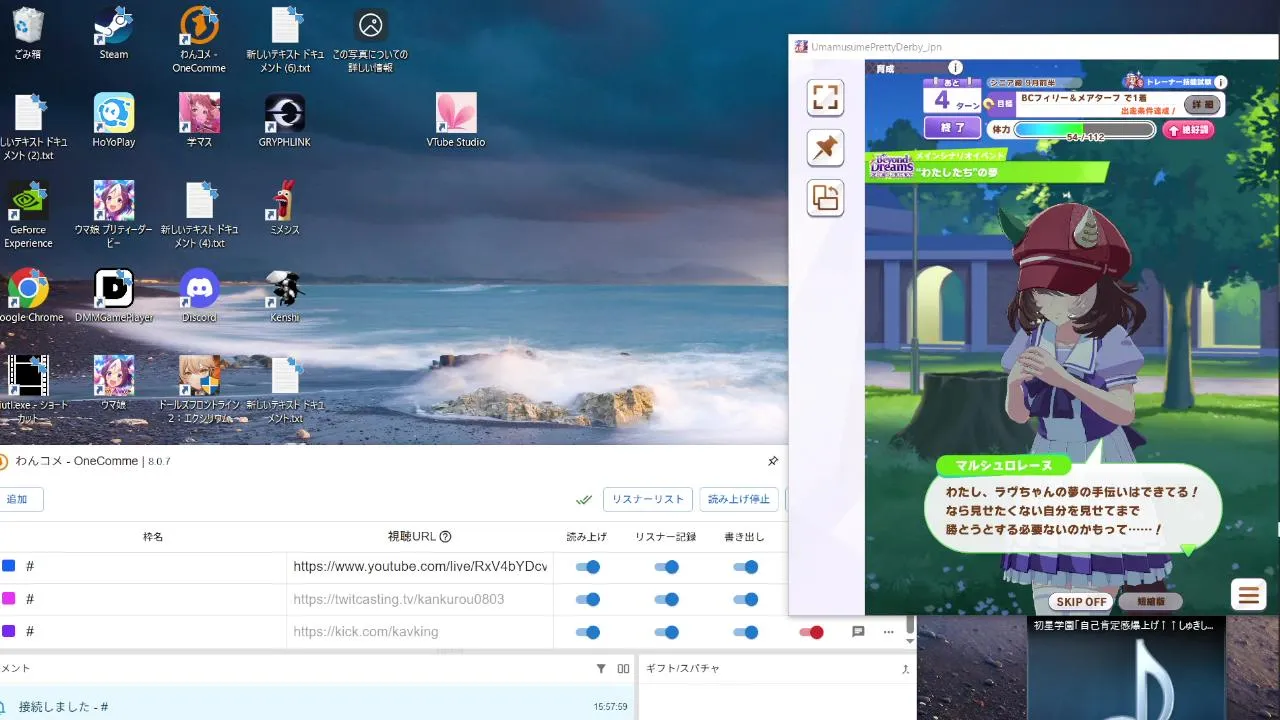Switch off the red connection toggle on kick row
The height and width of the screenshot is (720, 1280).
click(x=811, y=632)
